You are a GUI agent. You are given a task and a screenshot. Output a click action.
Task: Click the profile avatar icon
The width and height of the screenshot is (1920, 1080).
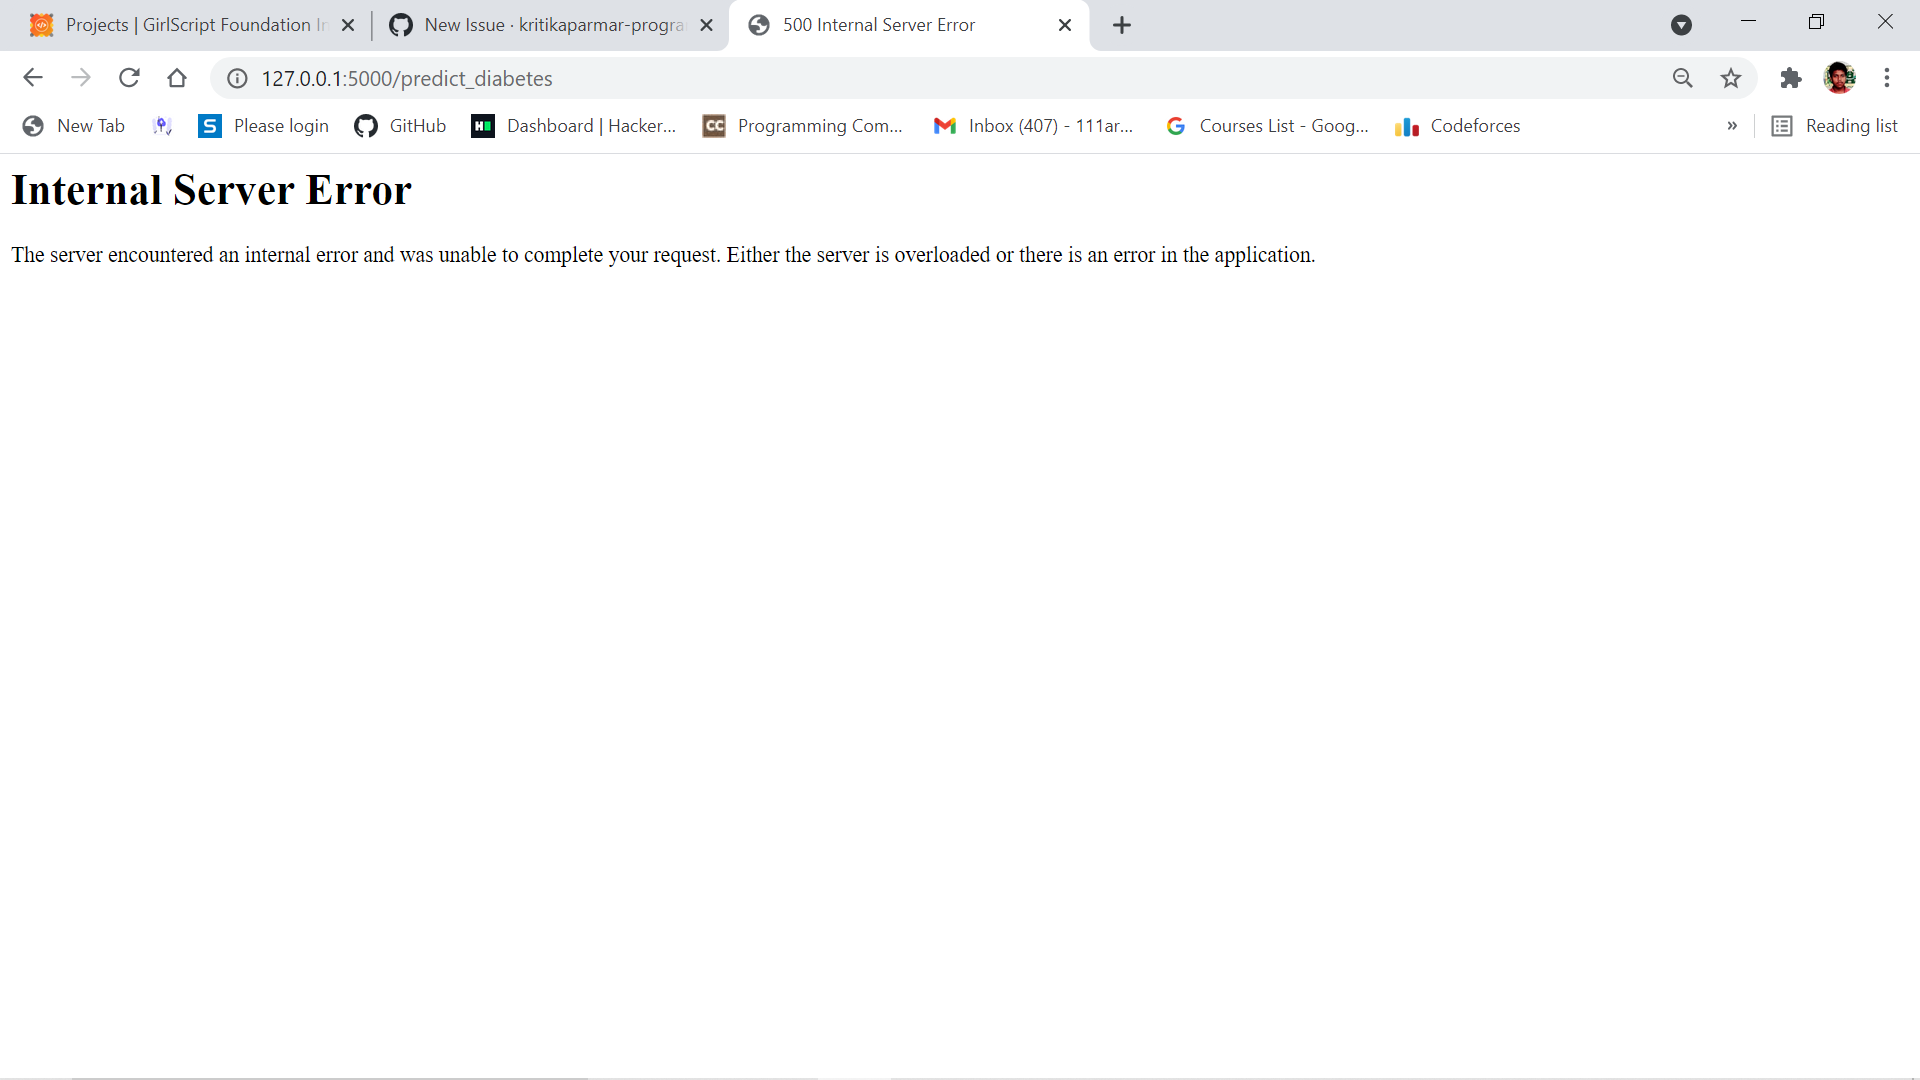tap(1841, 78)
